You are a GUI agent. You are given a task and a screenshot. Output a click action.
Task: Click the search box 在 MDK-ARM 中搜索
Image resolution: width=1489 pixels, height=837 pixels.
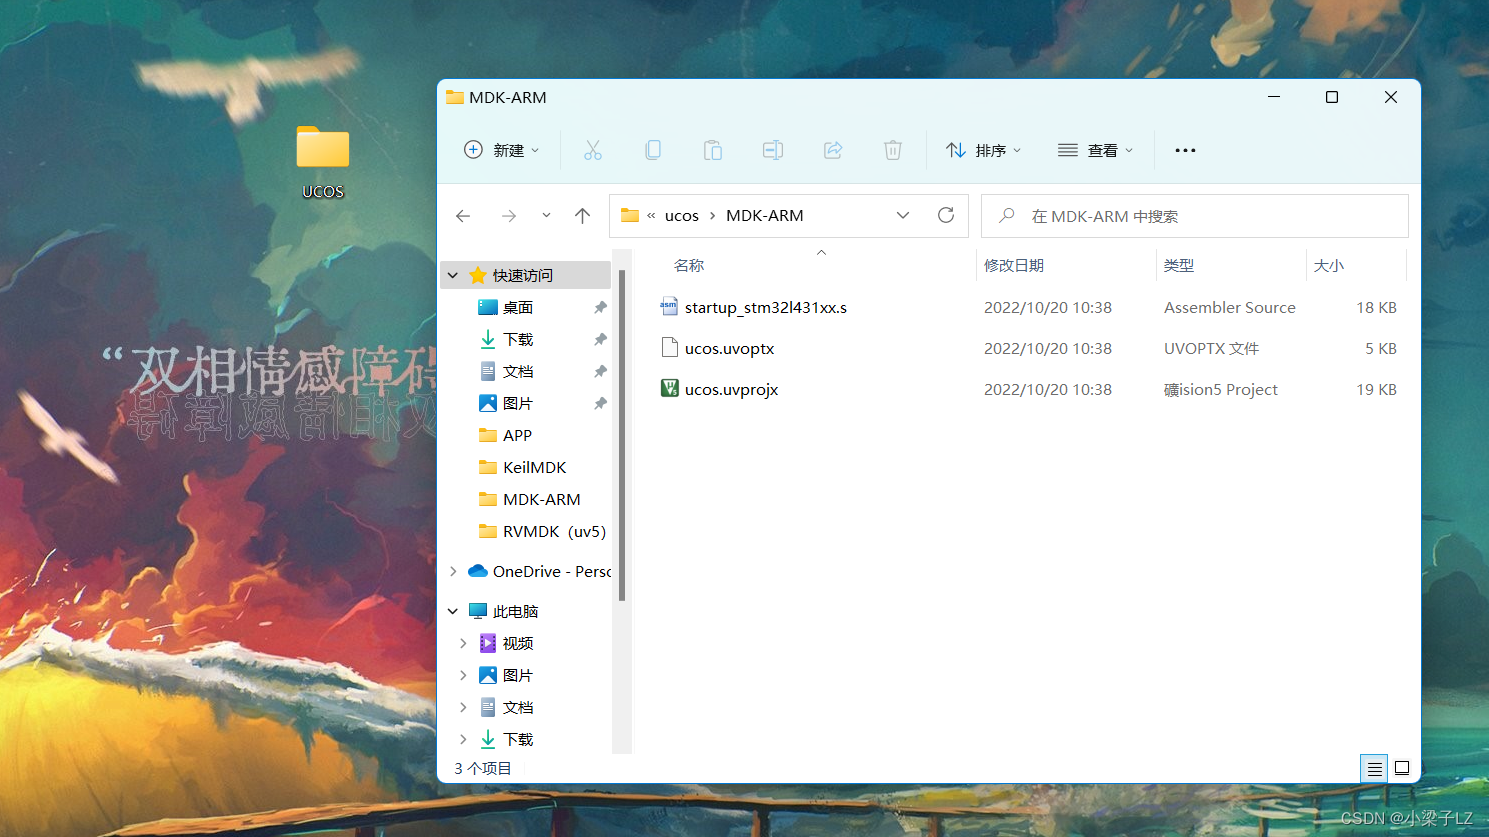(1195, 216)
